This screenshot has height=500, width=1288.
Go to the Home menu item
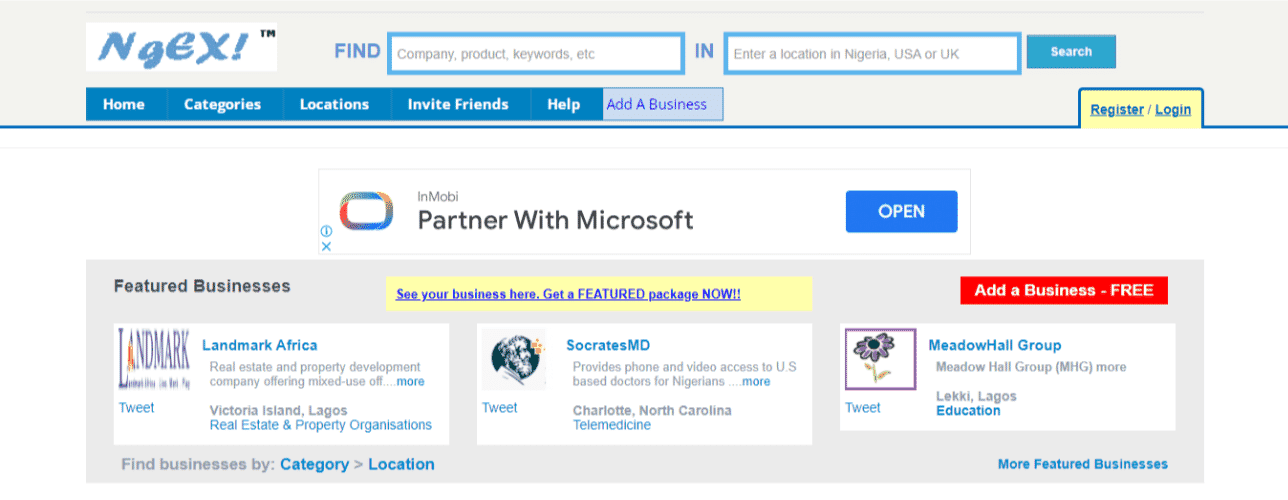click(124, 104)
